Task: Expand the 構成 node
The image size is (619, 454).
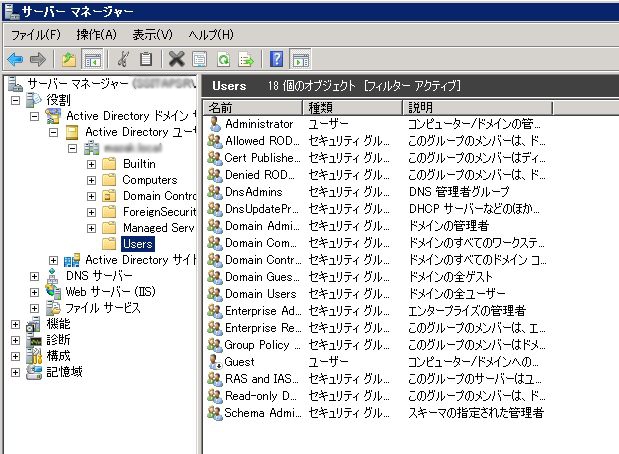Action: point(15,356)
